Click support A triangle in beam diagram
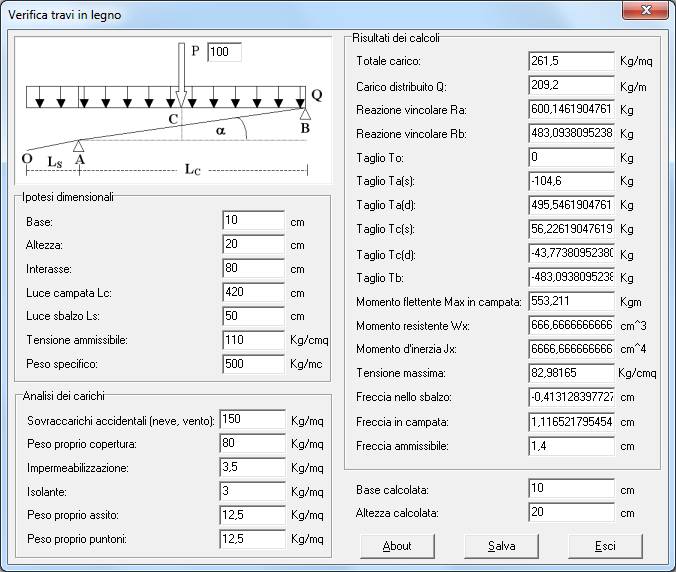This screenshot has height=572, width=676. click(78, 146)
